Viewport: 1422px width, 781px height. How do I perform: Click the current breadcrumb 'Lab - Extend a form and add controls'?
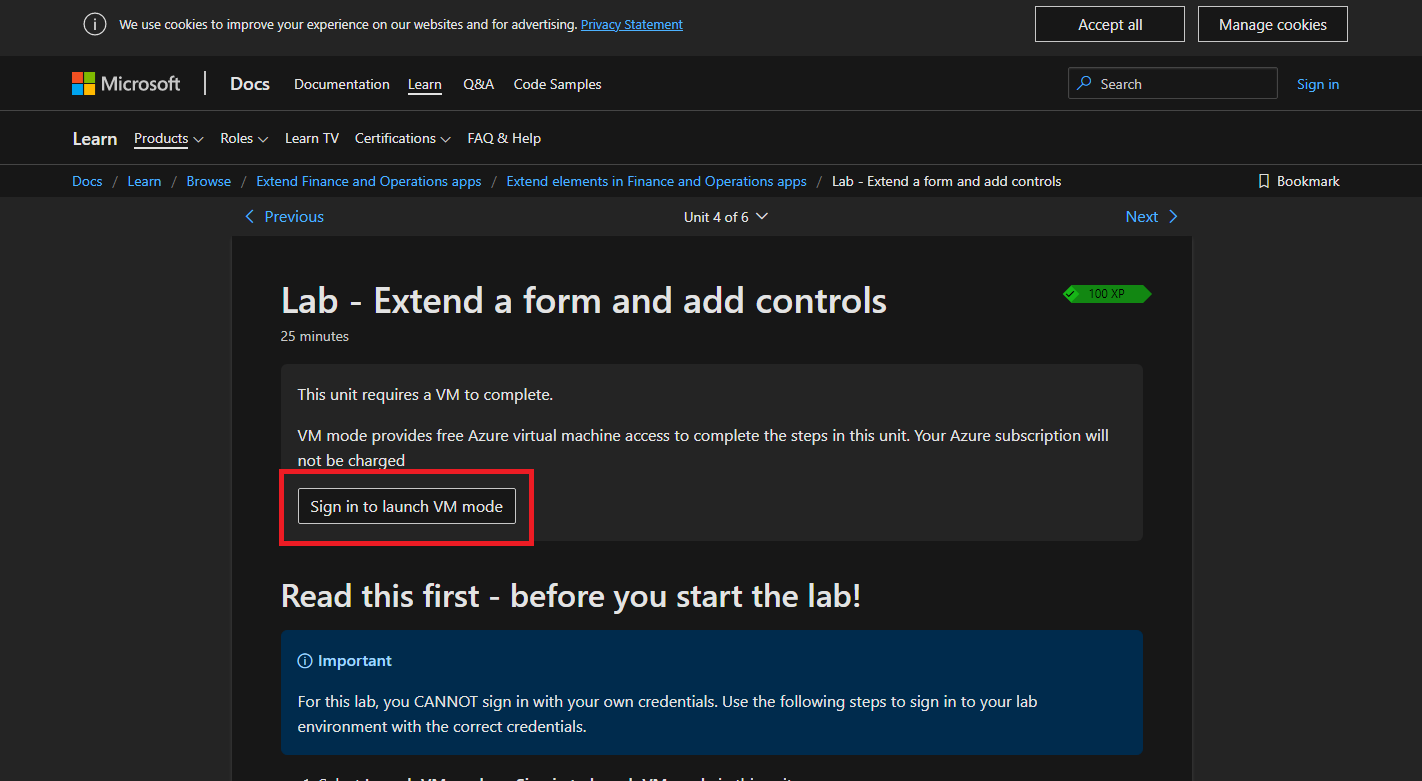coord(947,181)
